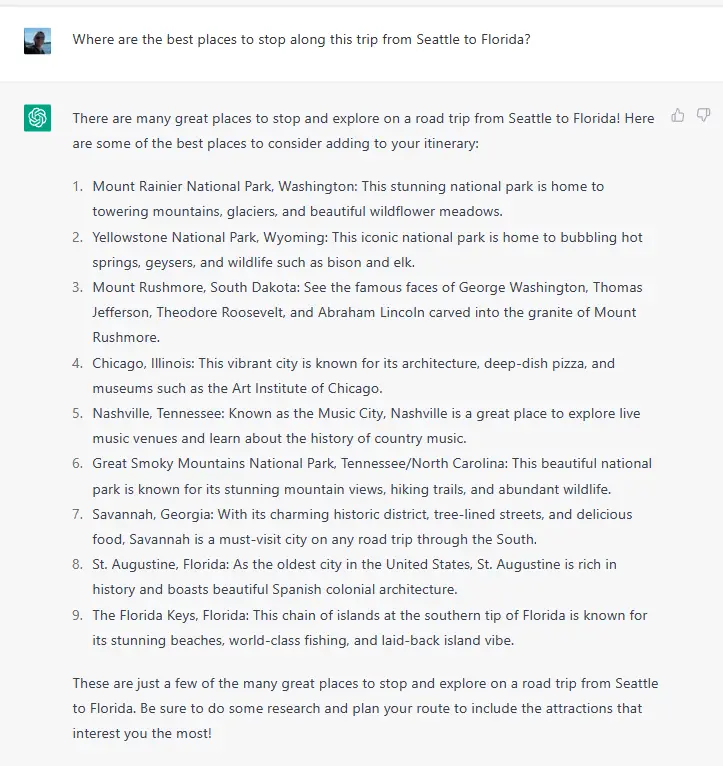Click the thumbs up feedback icon

(x=678, y=115)
